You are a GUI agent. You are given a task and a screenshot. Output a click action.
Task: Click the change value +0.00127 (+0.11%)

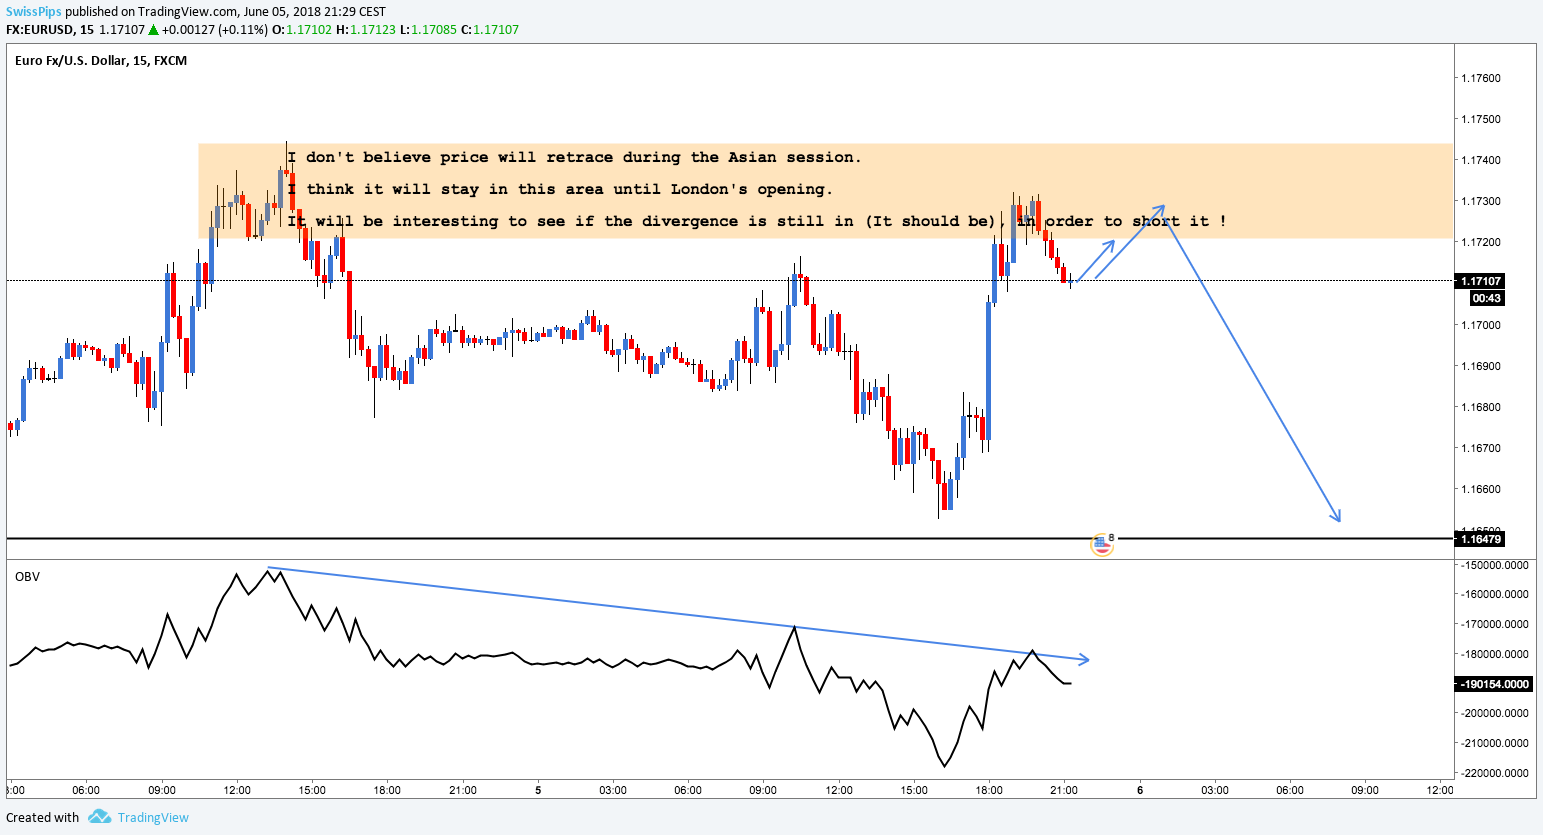coord(215,30)
